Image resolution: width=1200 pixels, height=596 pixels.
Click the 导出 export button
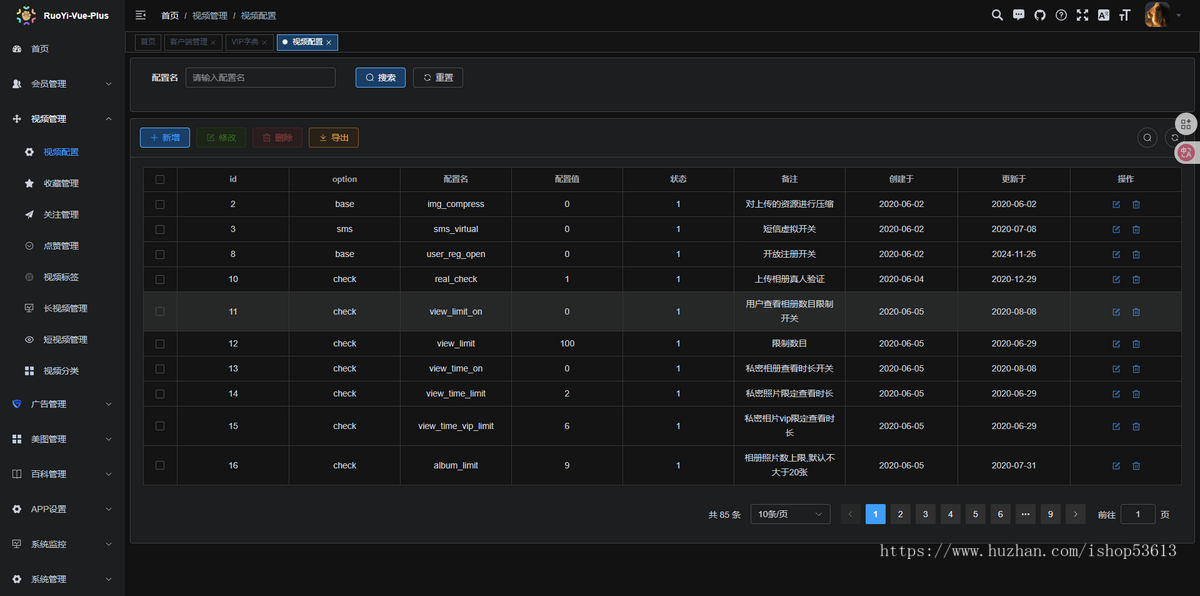pos(334,138)
